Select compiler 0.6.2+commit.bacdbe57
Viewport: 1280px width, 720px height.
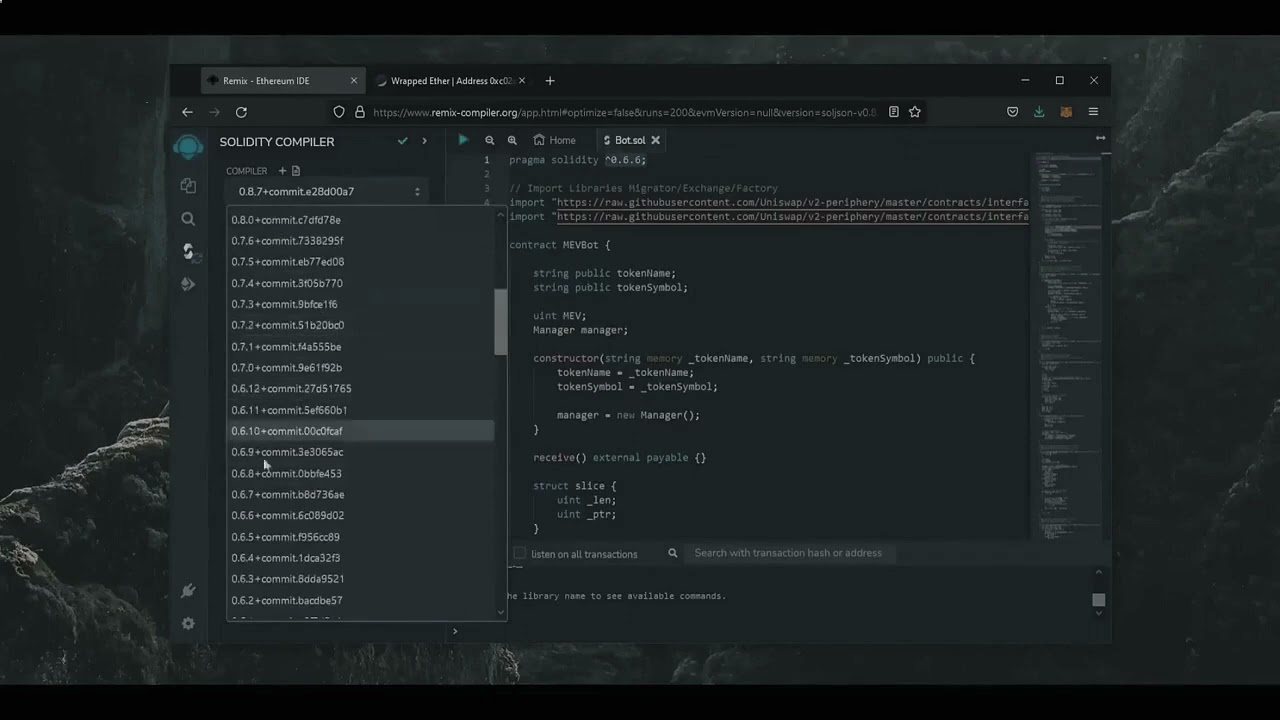point(361,601)
